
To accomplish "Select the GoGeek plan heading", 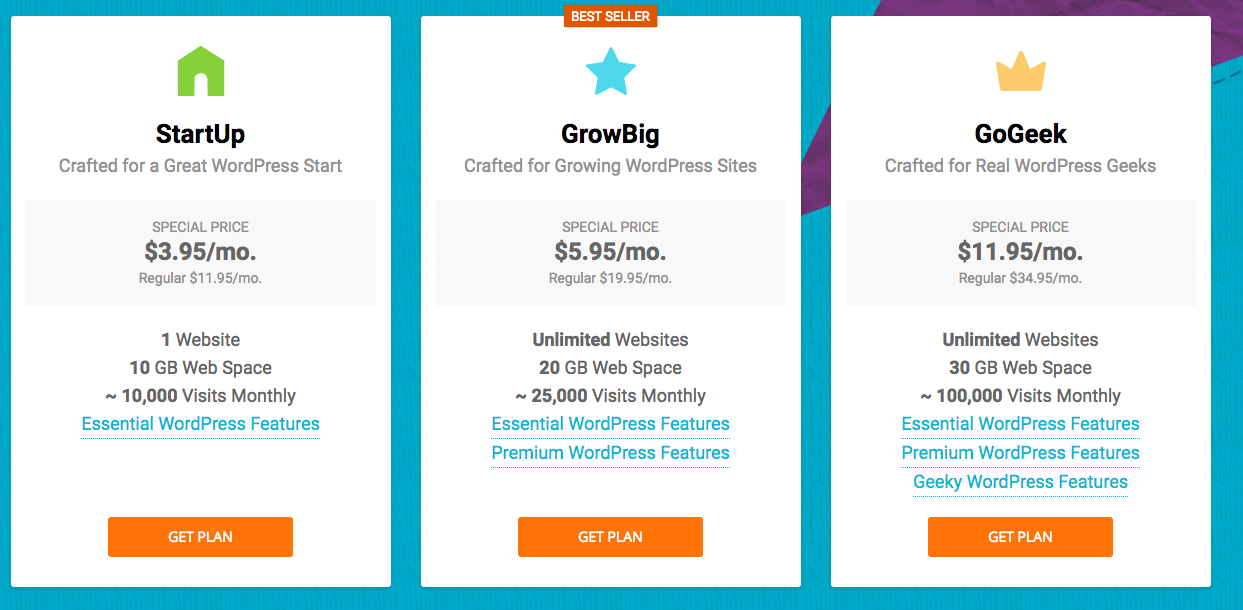I will [x=1021, y=134].
